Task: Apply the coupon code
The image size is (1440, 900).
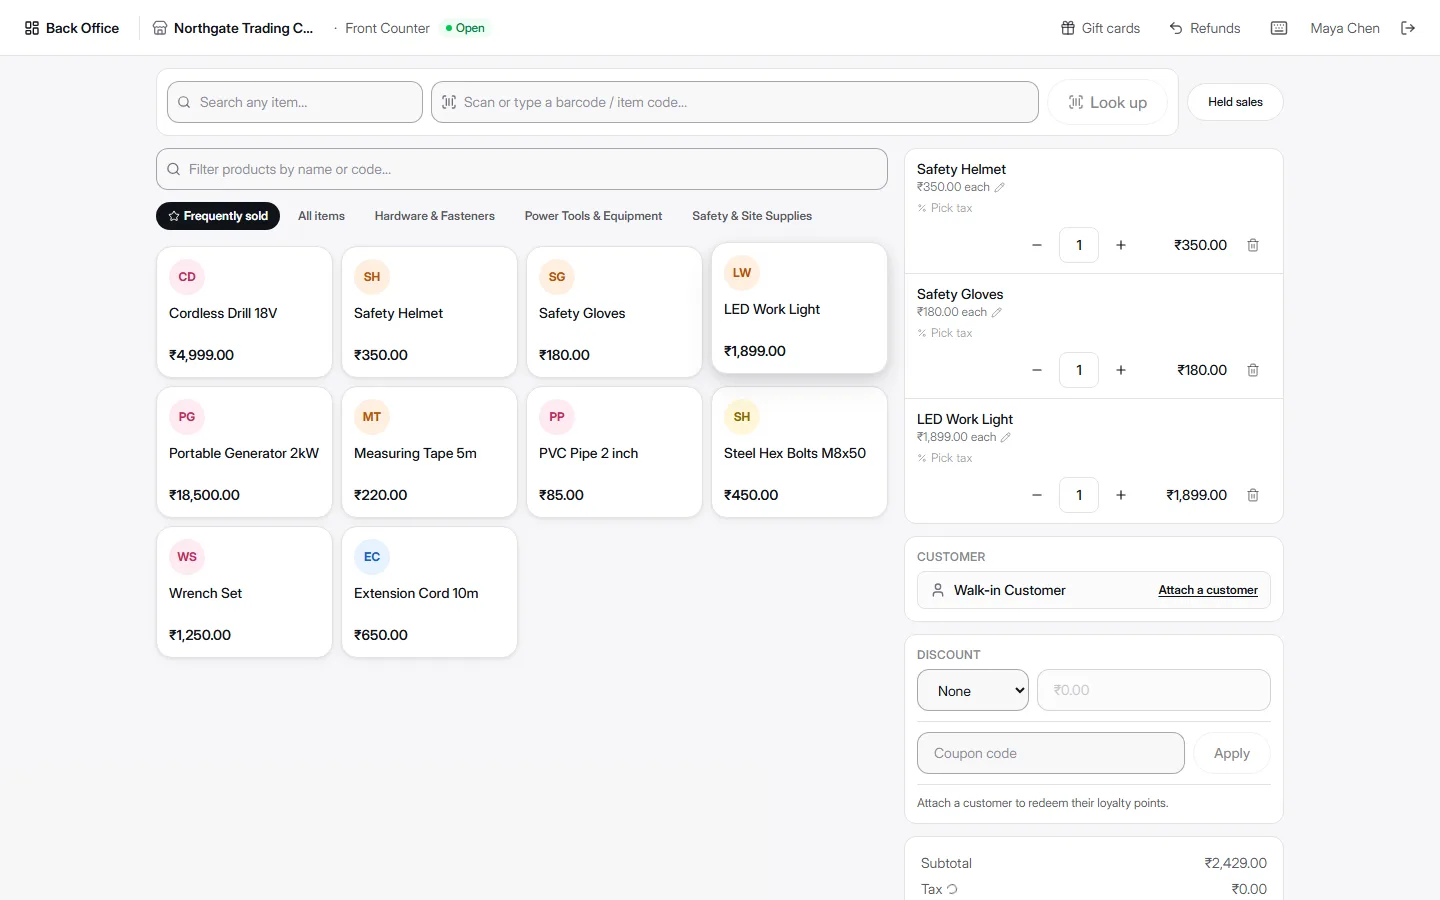Action: click(1232, 753)
